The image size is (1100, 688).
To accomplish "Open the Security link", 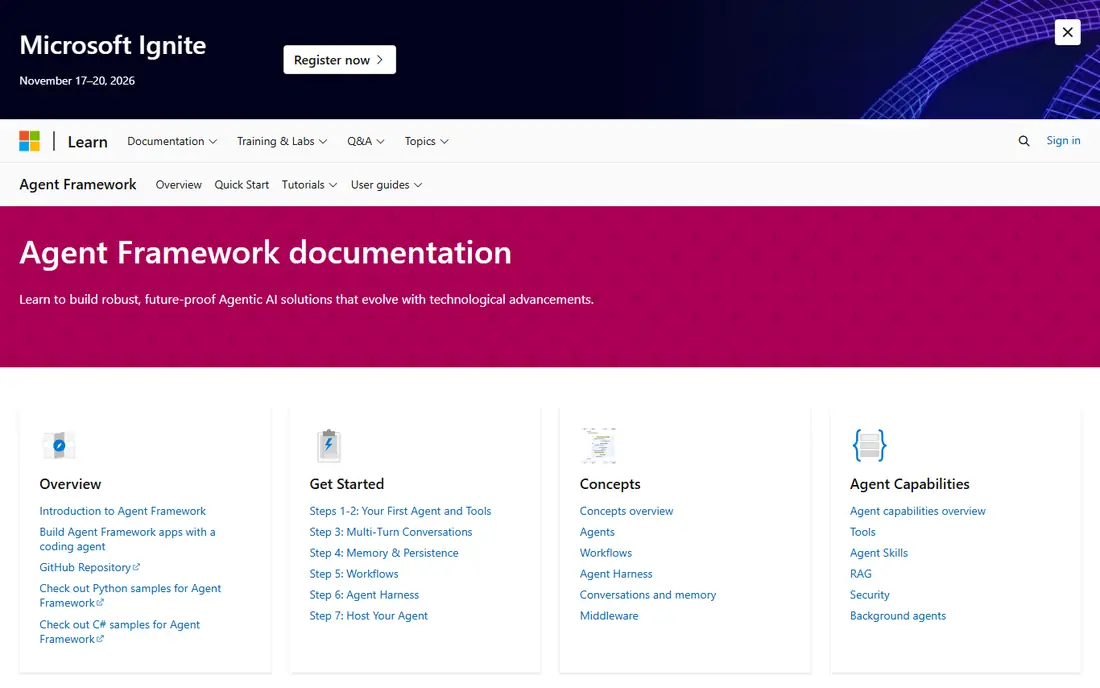I will click(x=869, y=595).
